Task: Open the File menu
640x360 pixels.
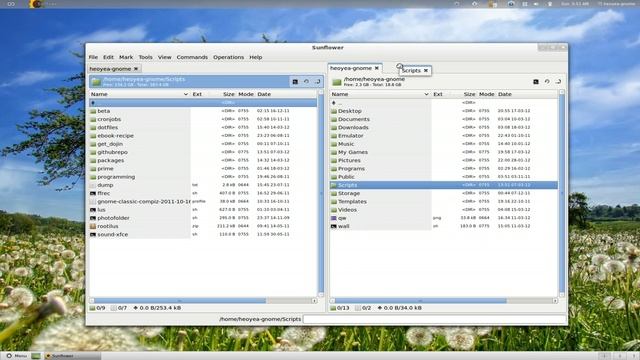Action: 93,57
